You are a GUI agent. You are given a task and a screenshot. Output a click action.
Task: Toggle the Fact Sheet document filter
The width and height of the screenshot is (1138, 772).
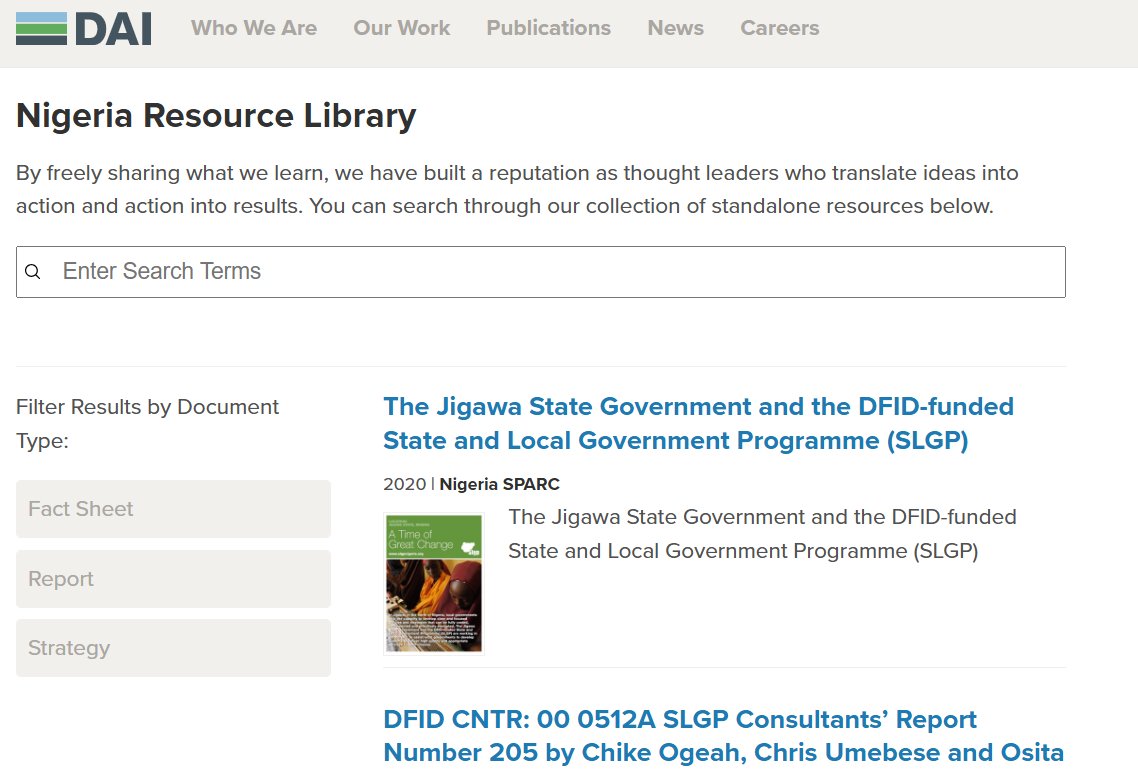173,509
